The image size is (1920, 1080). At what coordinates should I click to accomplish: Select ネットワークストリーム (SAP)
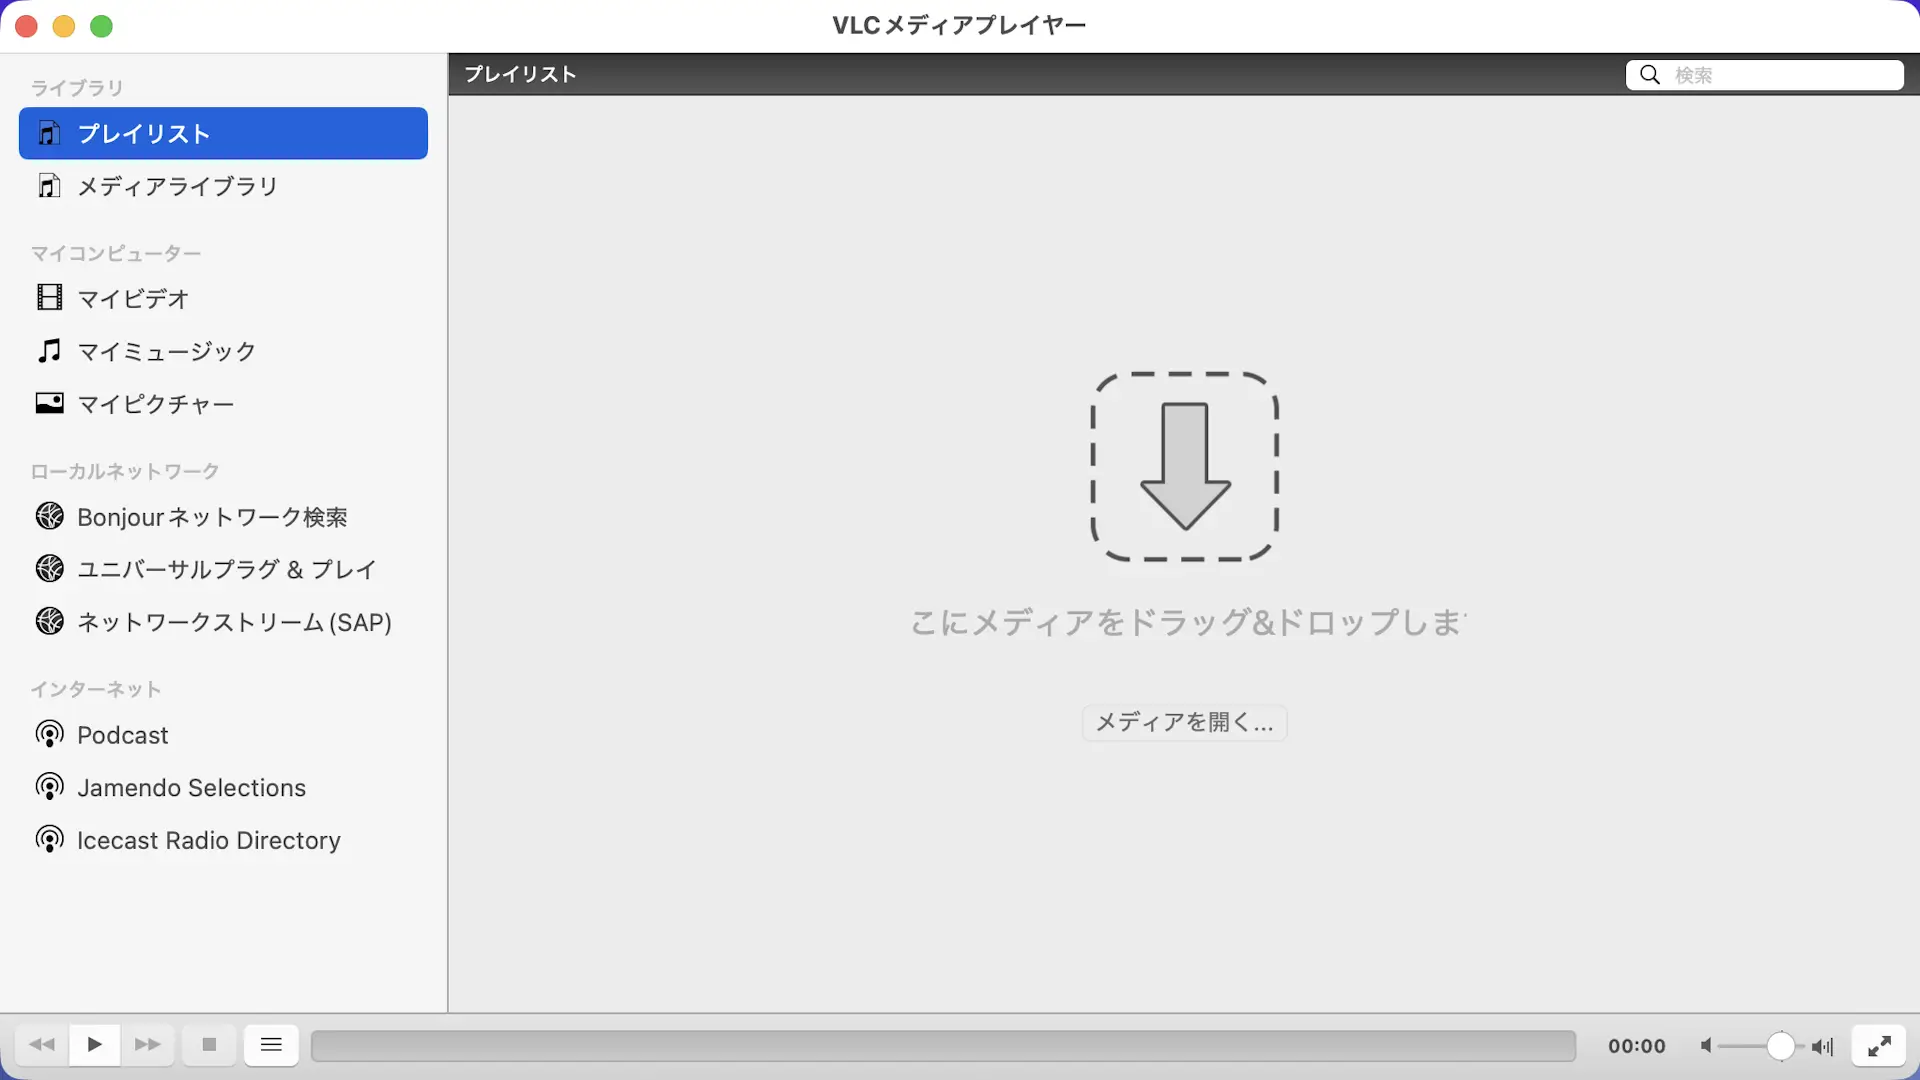(x=223, y=622)
